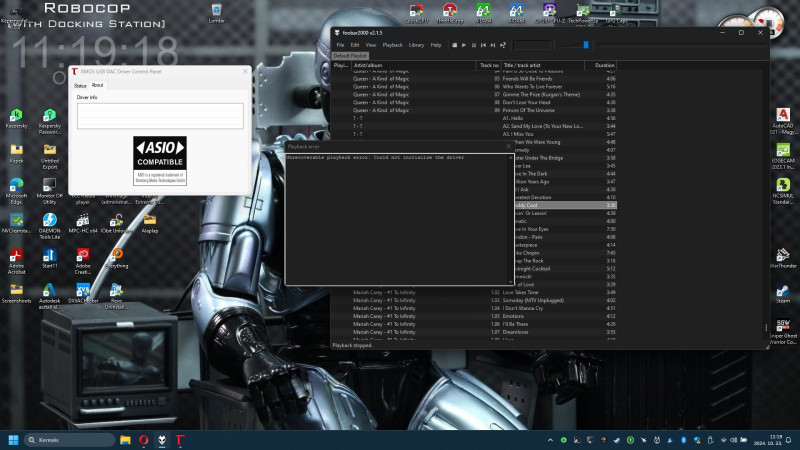This screenshot has width=800, height=450.
Task: Play a random track via toolbar icon
Action: coord(503,45)
